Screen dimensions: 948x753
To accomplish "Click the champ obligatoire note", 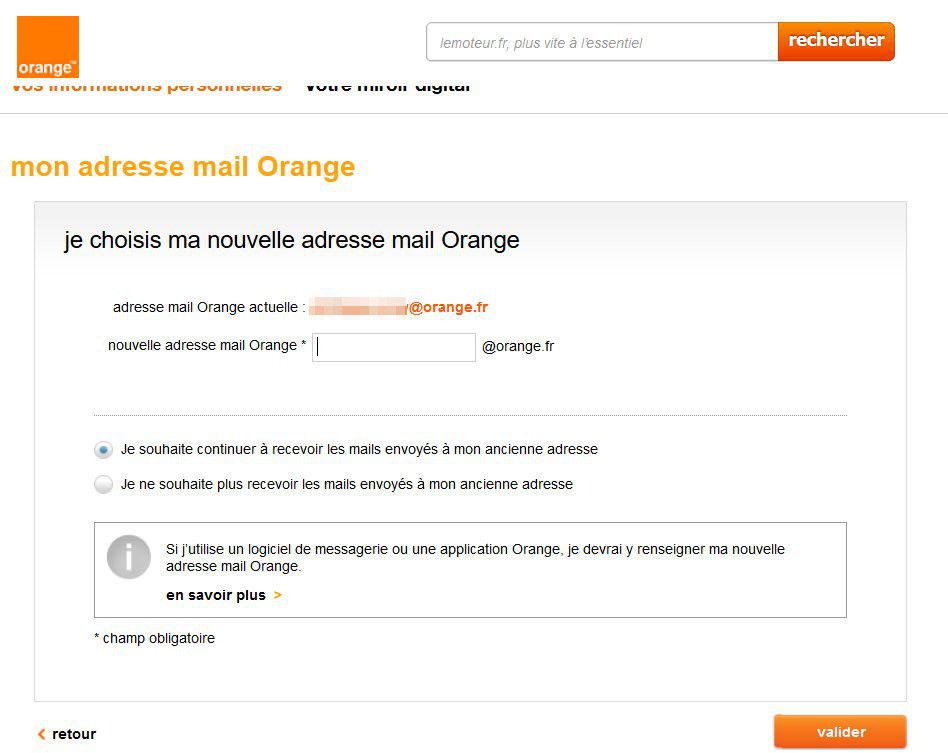I will pos(155,638).
